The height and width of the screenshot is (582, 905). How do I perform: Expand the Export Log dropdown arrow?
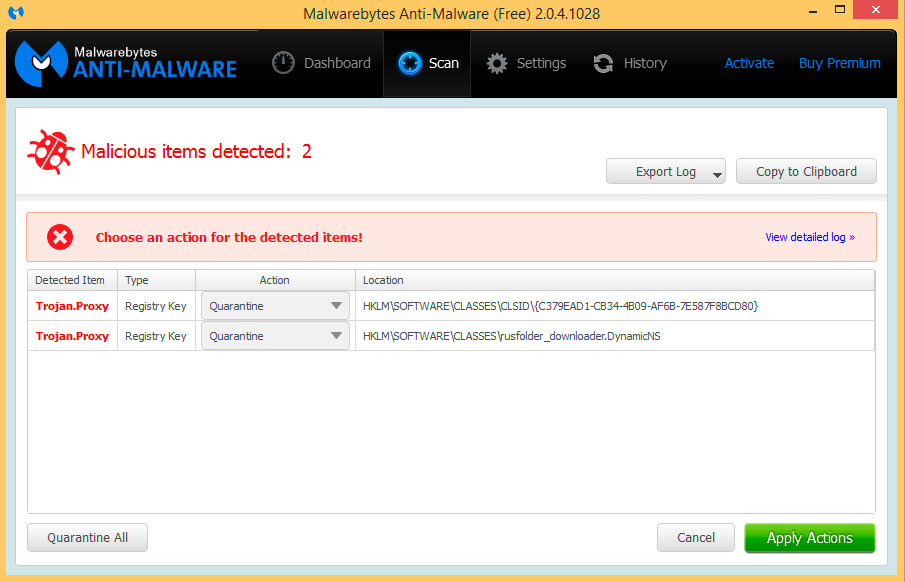(x=717, y=174)
